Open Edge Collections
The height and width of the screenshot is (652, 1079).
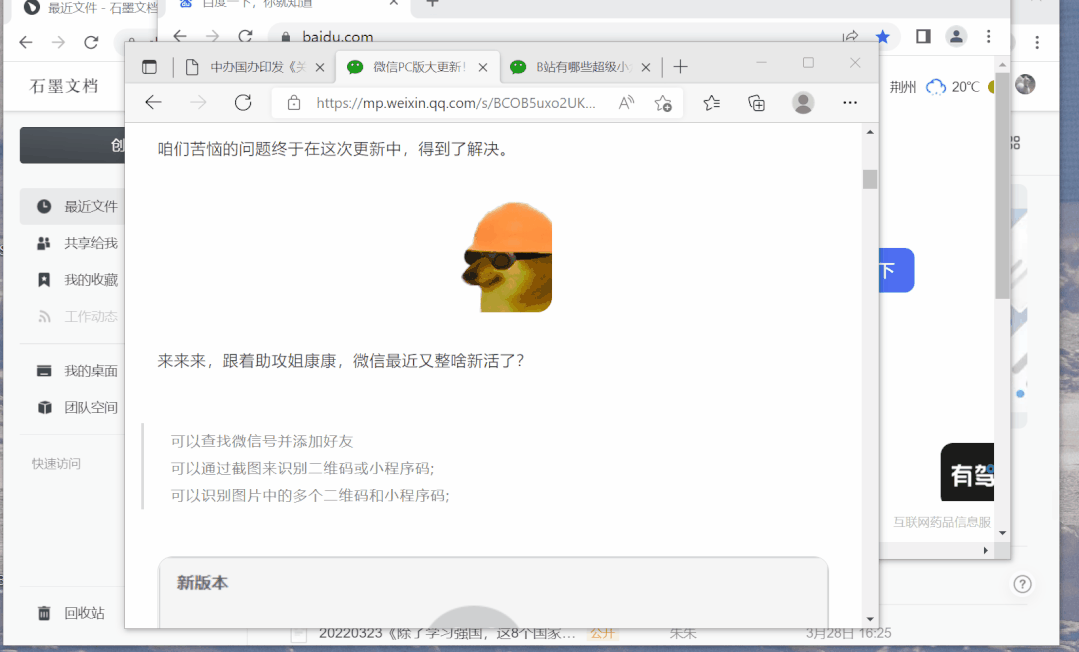(757, 103)
